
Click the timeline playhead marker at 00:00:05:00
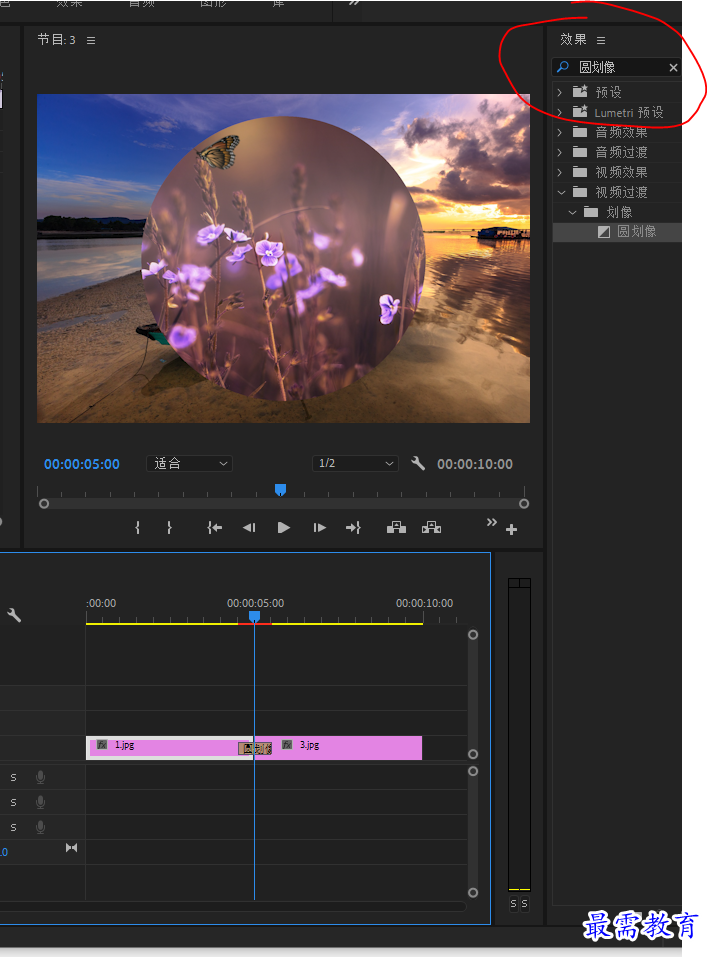[255, 617]
